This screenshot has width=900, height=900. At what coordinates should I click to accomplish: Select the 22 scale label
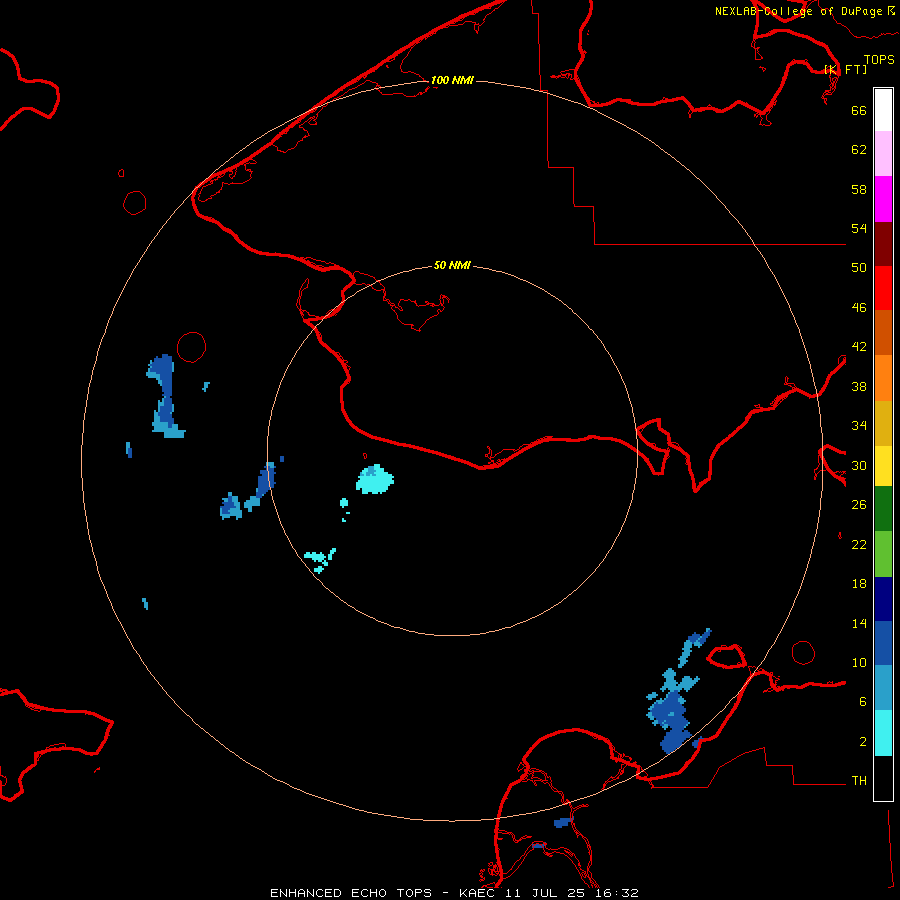(859, 545)
